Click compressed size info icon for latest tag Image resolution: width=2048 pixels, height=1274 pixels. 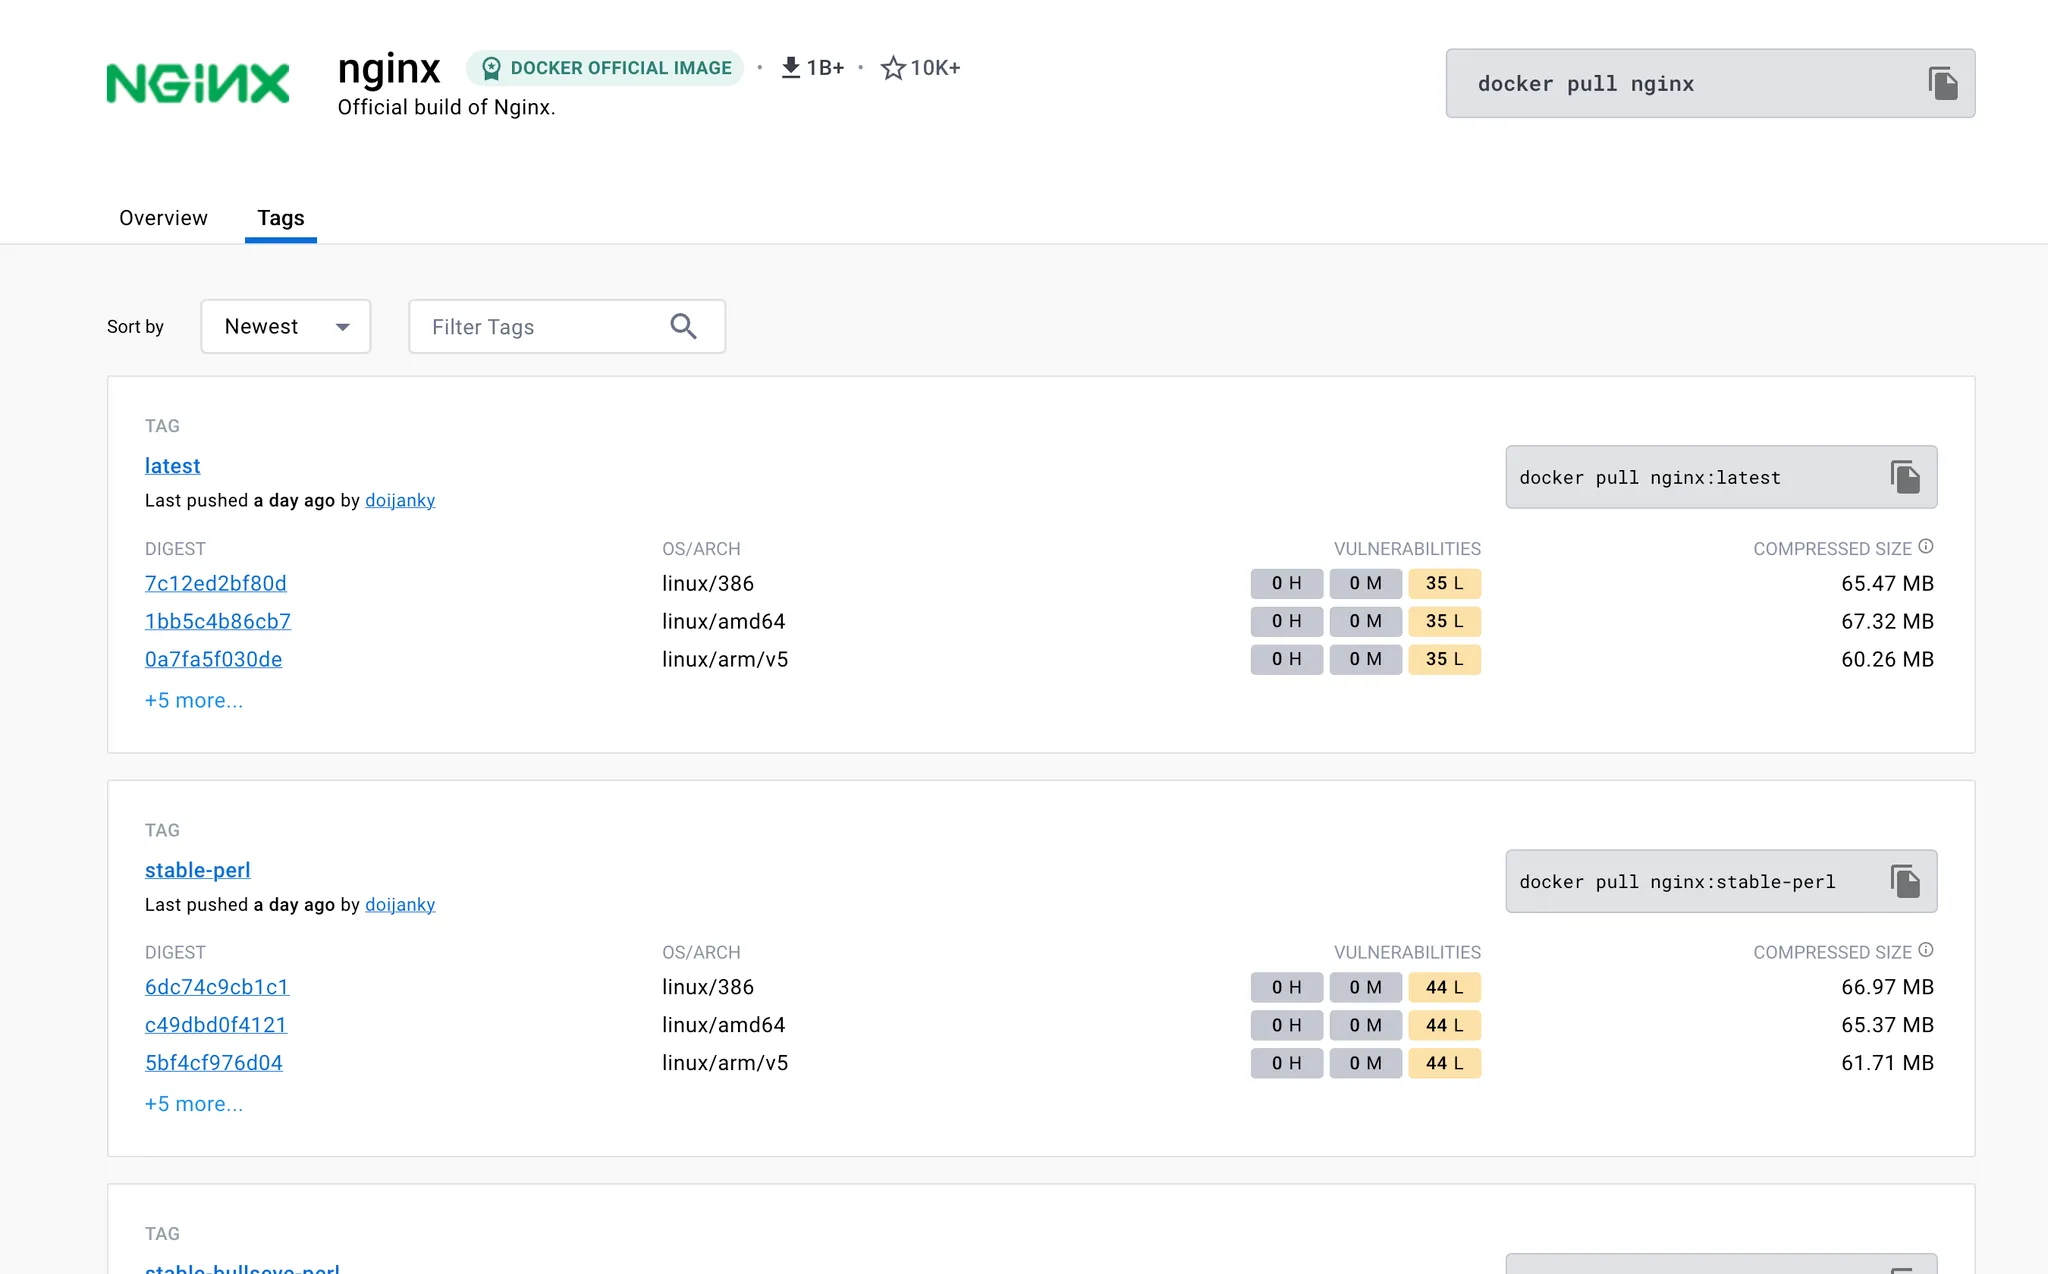1926,546
